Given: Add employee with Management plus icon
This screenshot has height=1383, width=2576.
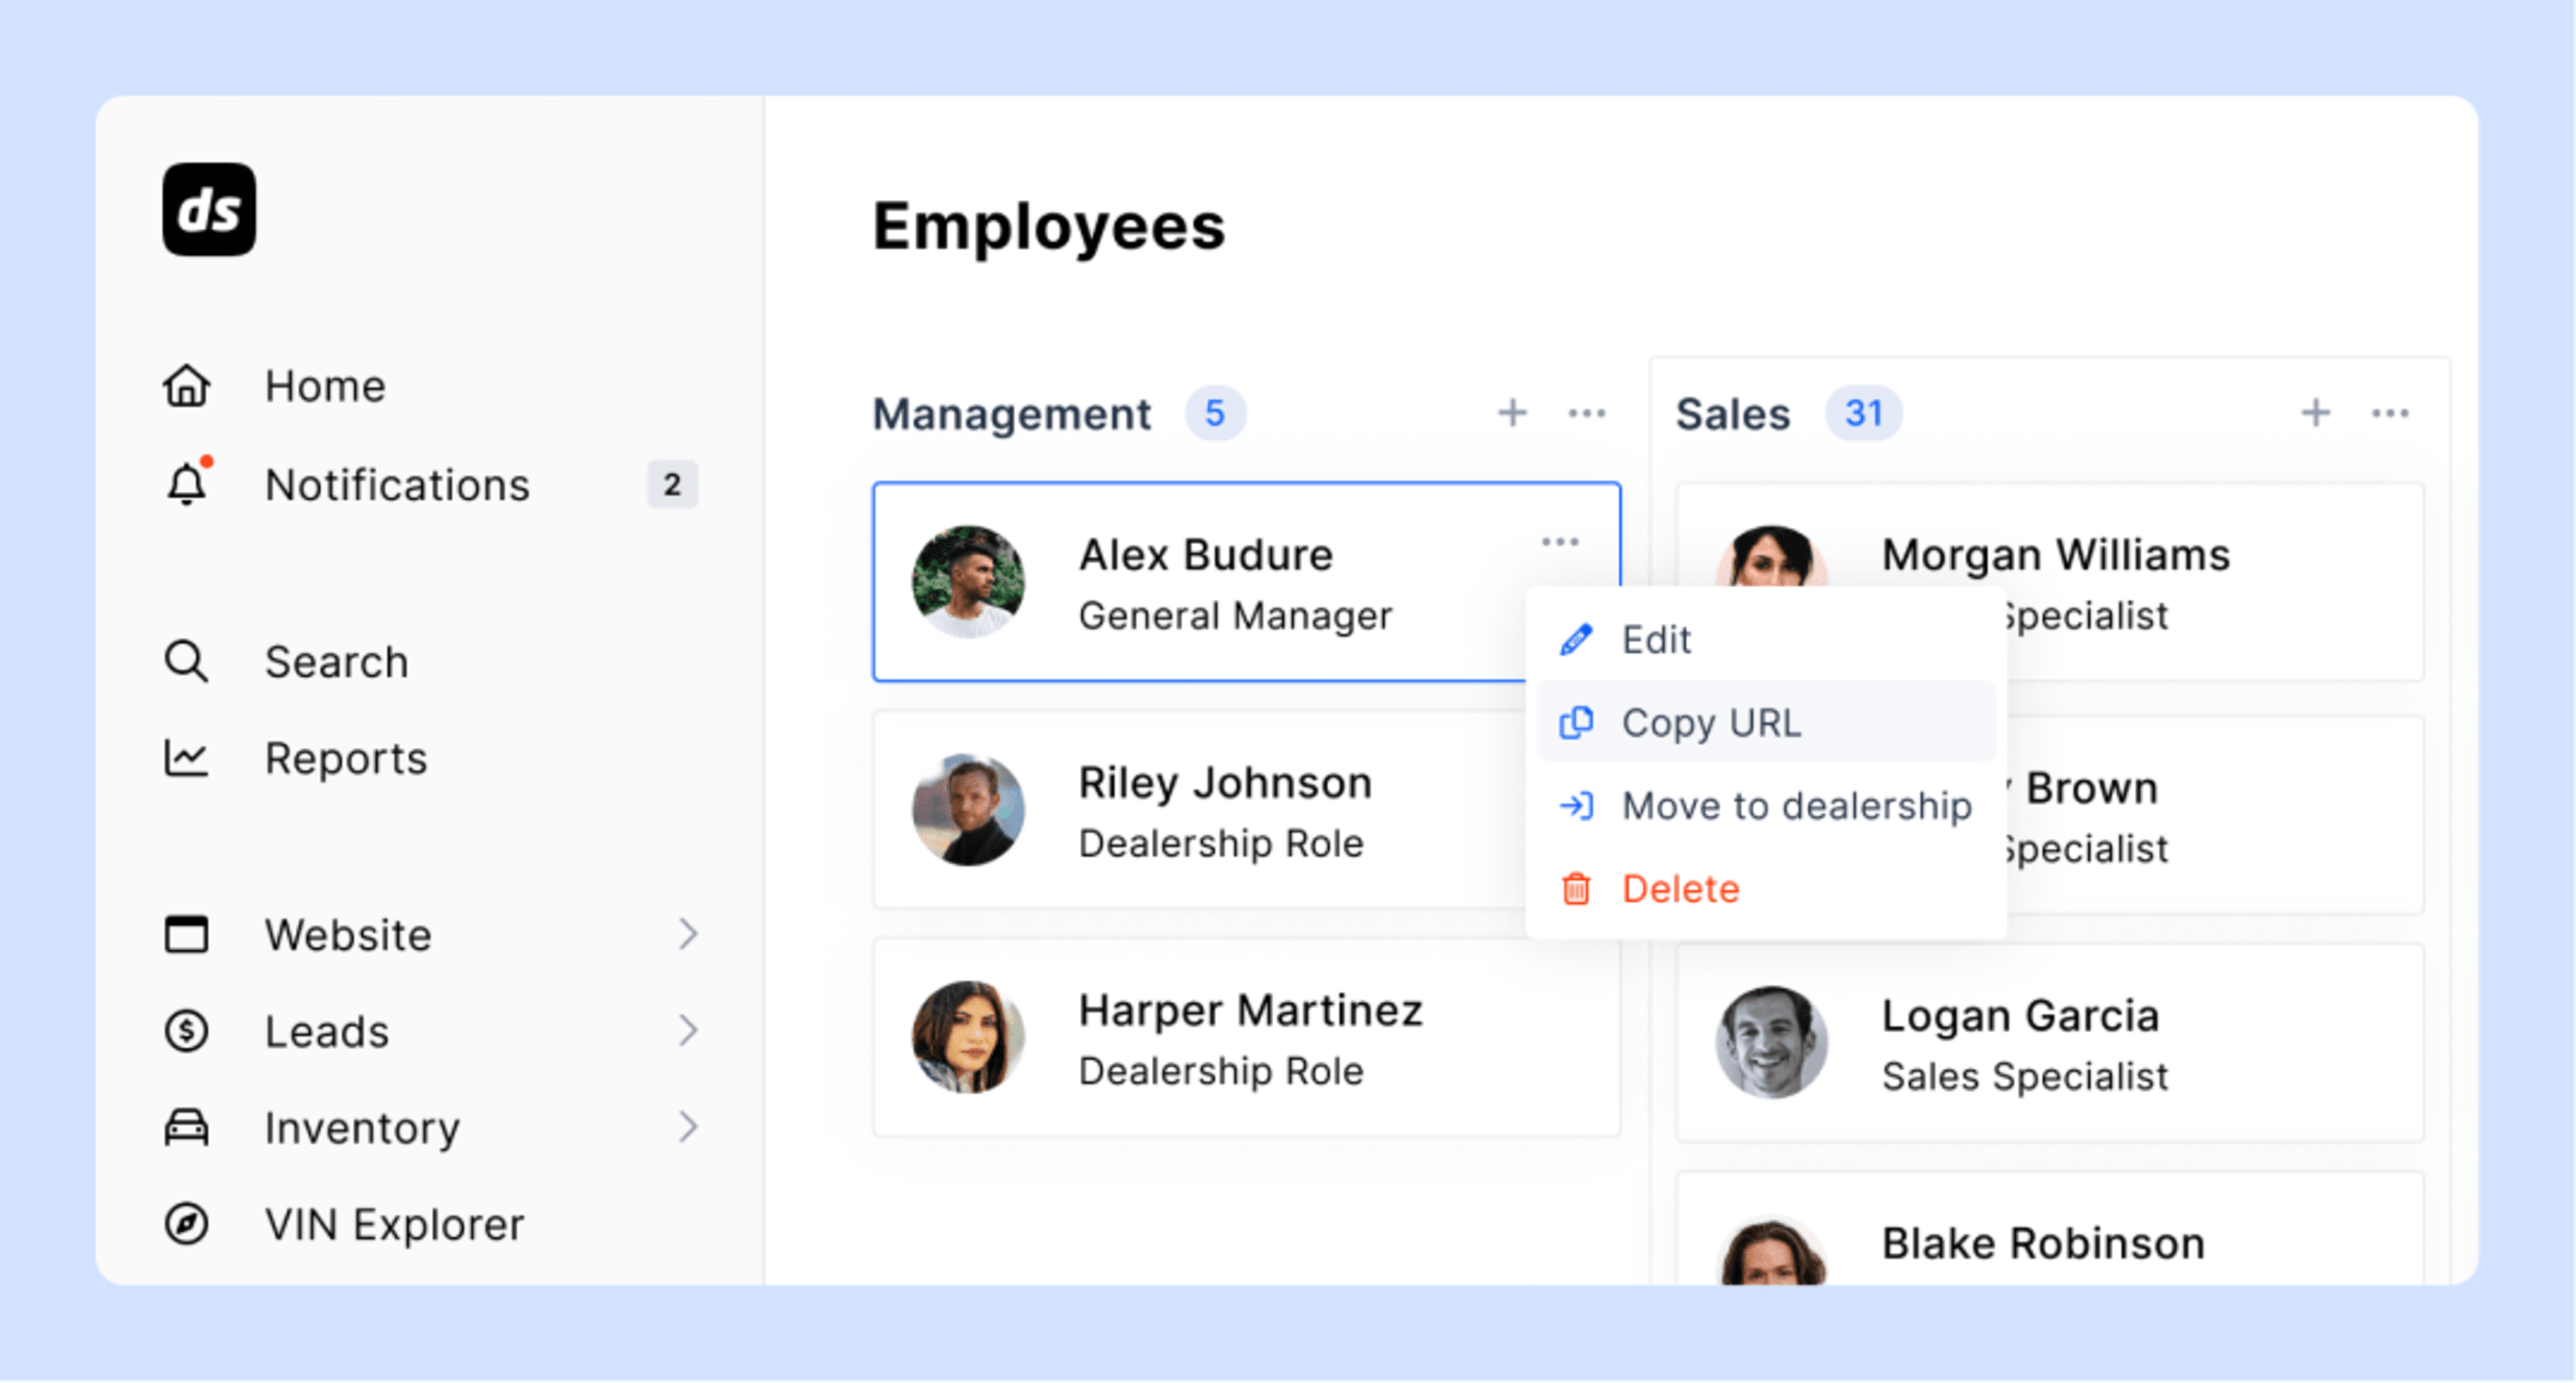Looking at the screenshot, I should click(x=1512, y=412).
